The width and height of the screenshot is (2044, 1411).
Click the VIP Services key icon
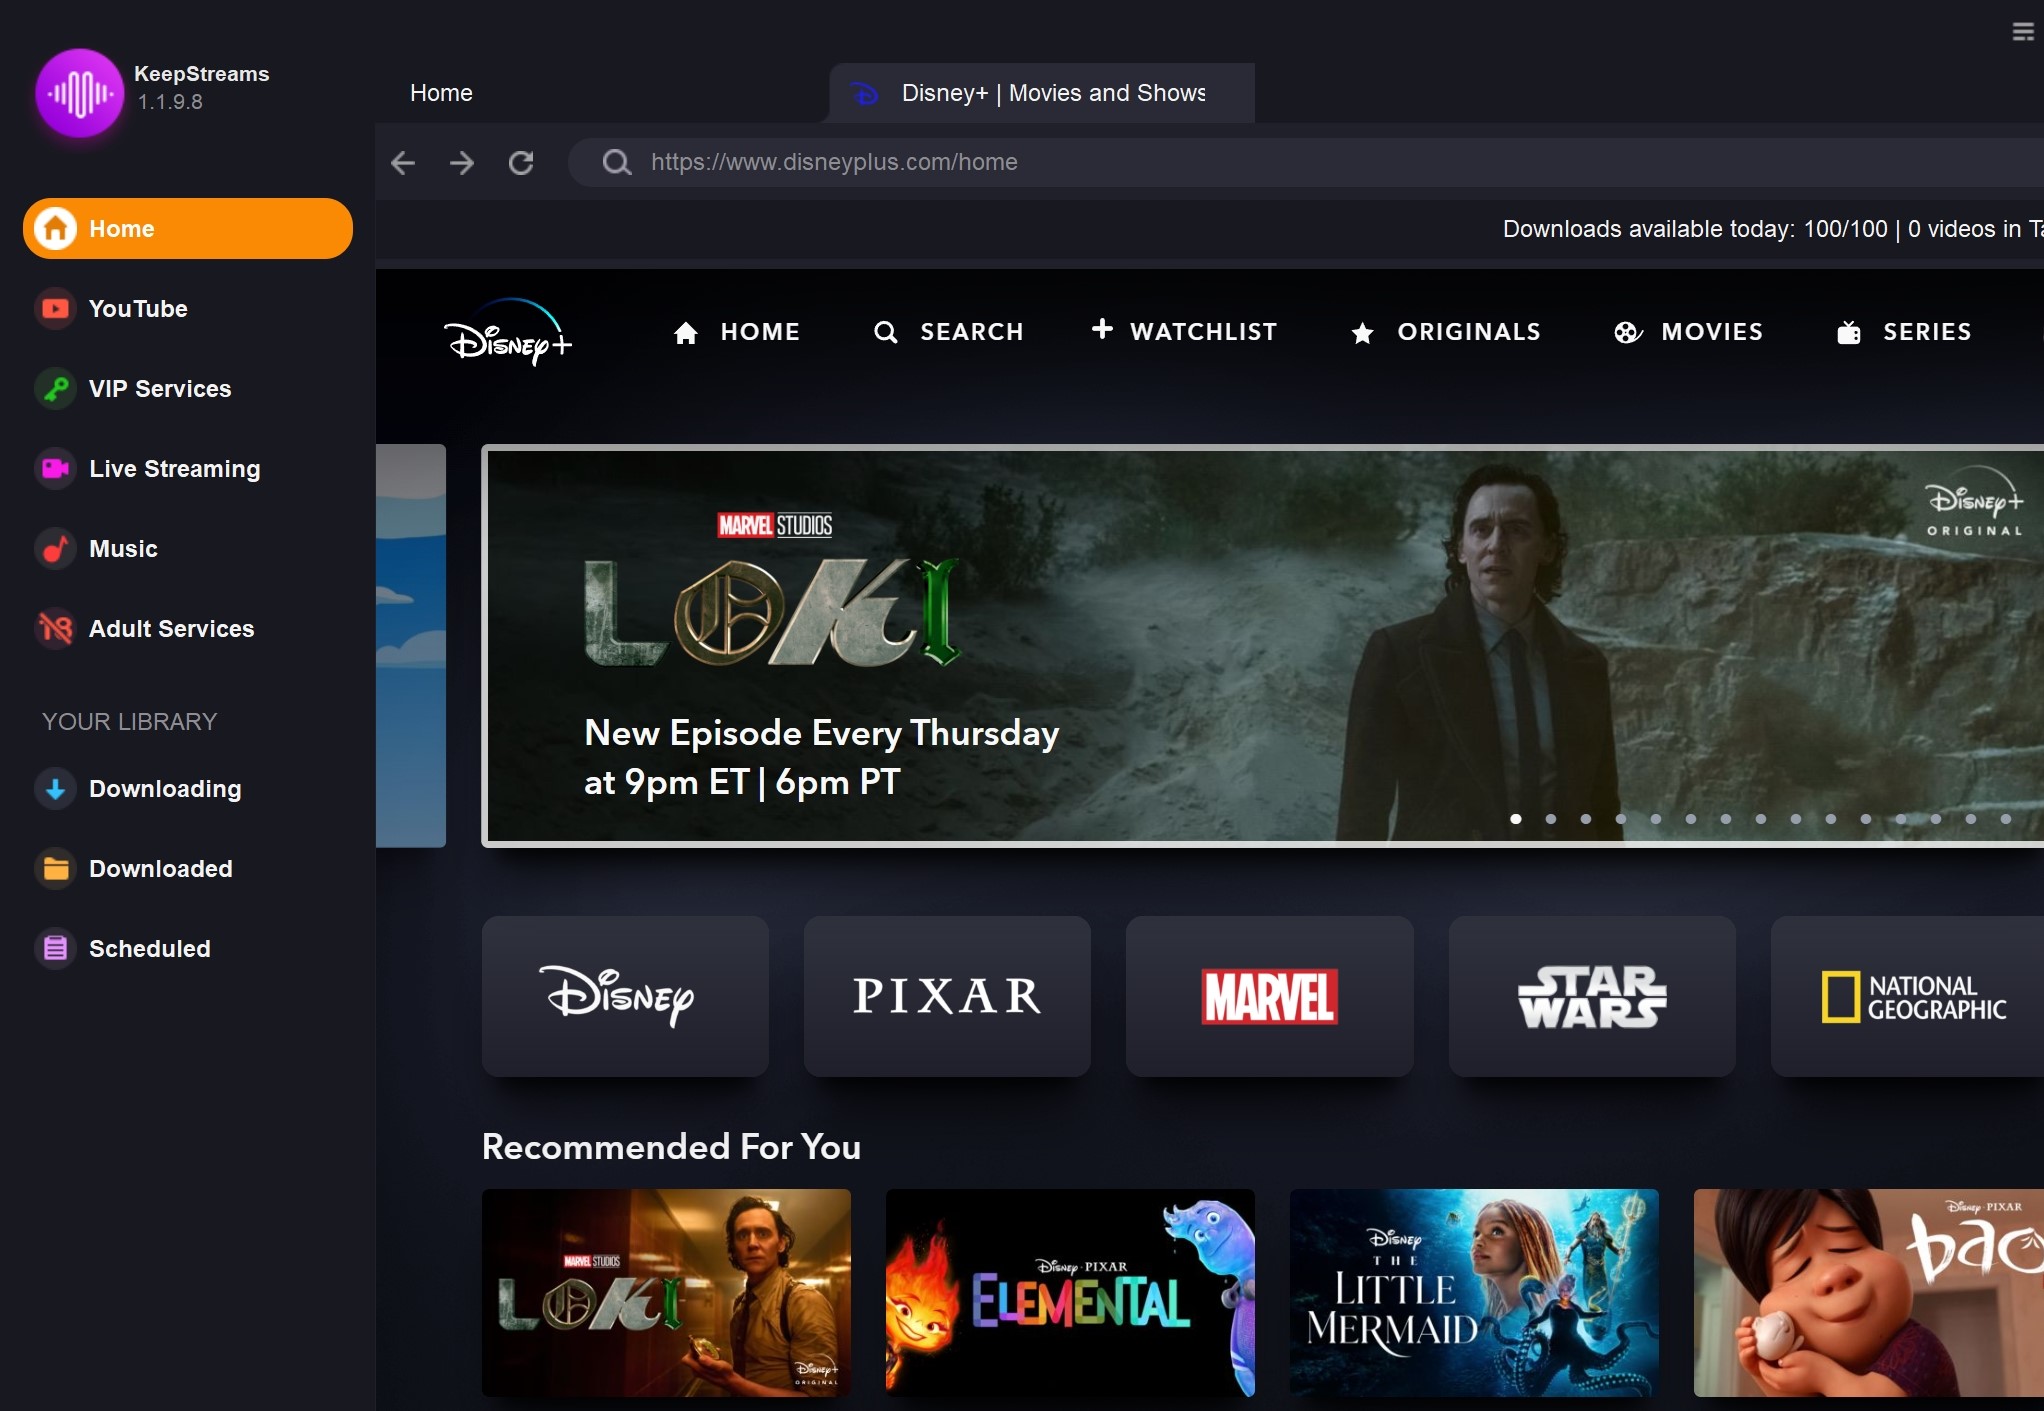pos(54,388)
